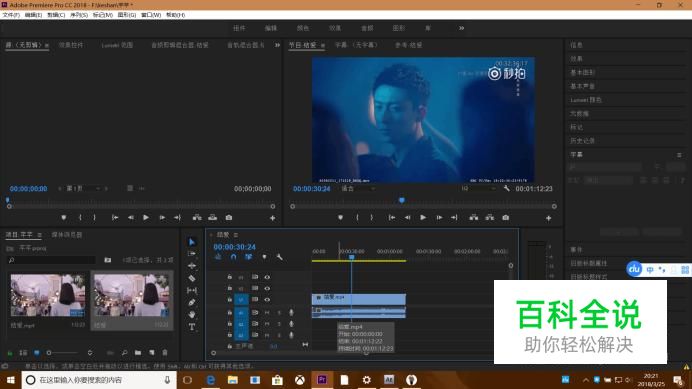
Task: Open History panel on right
Action: 582,141
